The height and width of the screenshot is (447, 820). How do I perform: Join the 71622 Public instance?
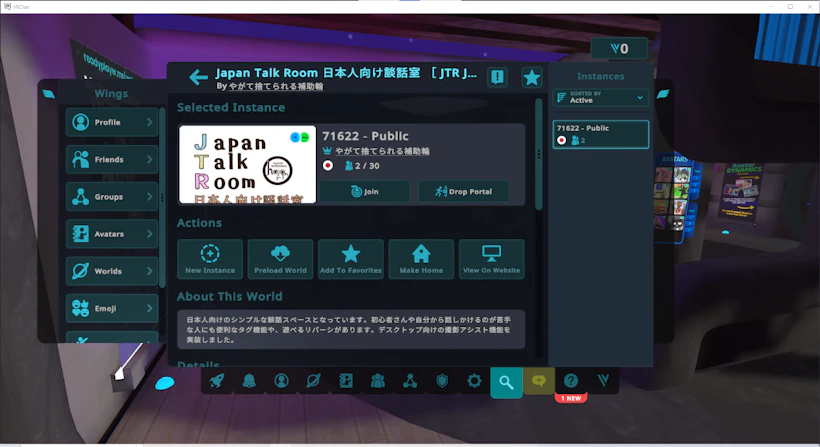[365, 191]
